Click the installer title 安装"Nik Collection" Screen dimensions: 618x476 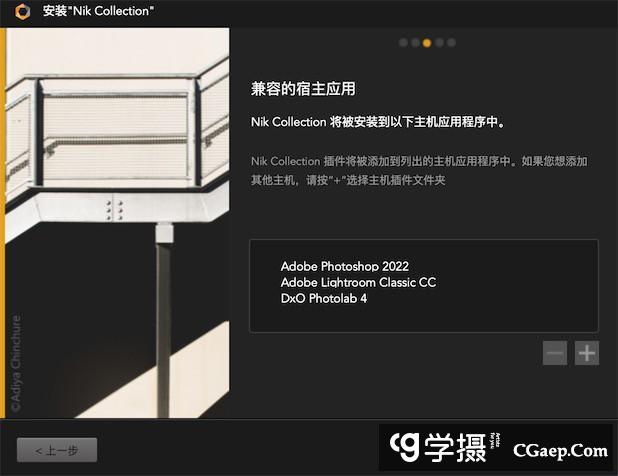coord(98,11)
